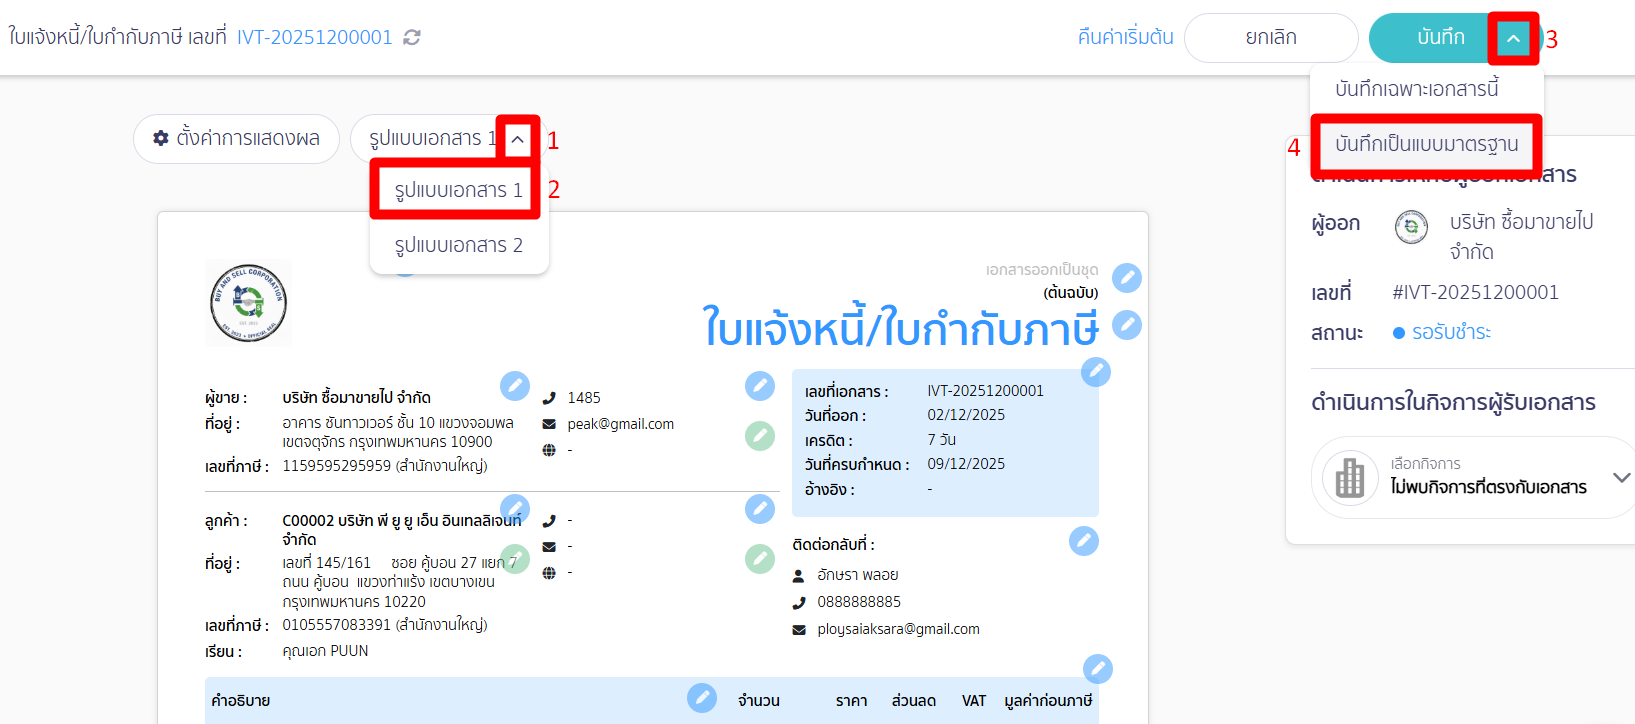1635x724 pixels.
Task: Click the ราคา column header
Action: [x=851, y=701]
